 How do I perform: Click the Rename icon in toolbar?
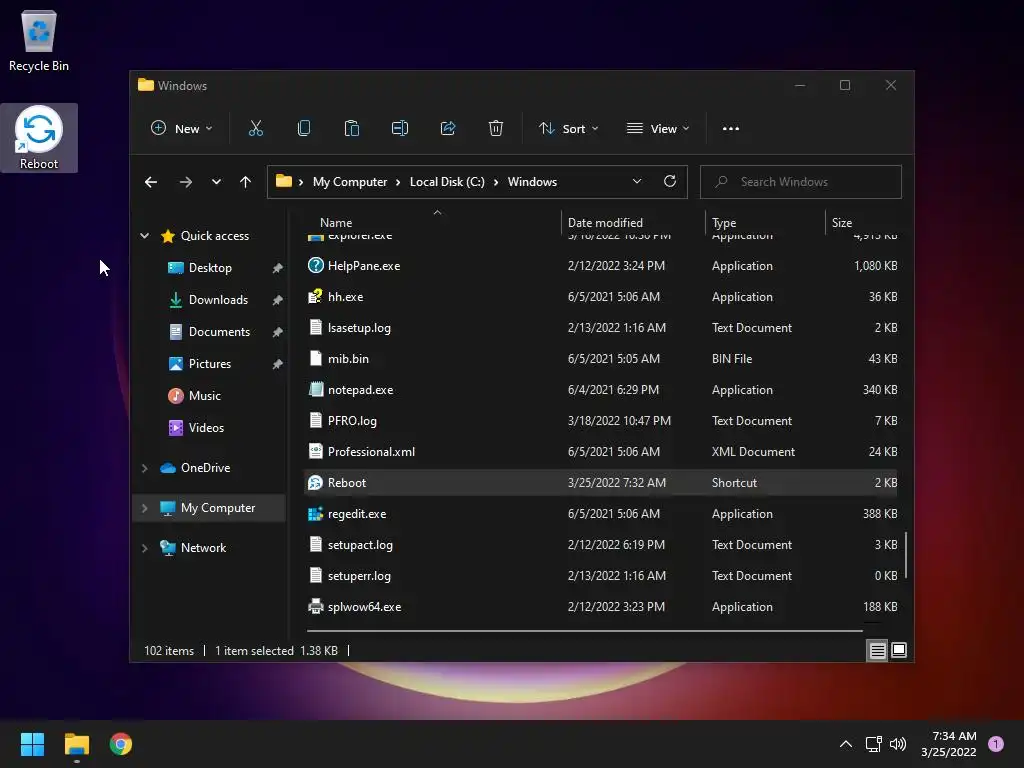pyautogui.click(x=400, y=128)
